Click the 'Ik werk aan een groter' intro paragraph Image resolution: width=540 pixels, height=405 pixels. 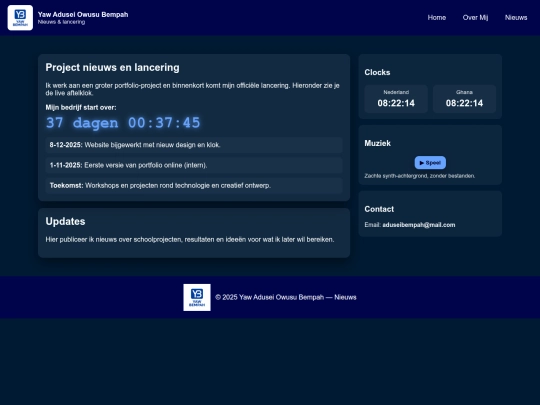coord(193,89)
